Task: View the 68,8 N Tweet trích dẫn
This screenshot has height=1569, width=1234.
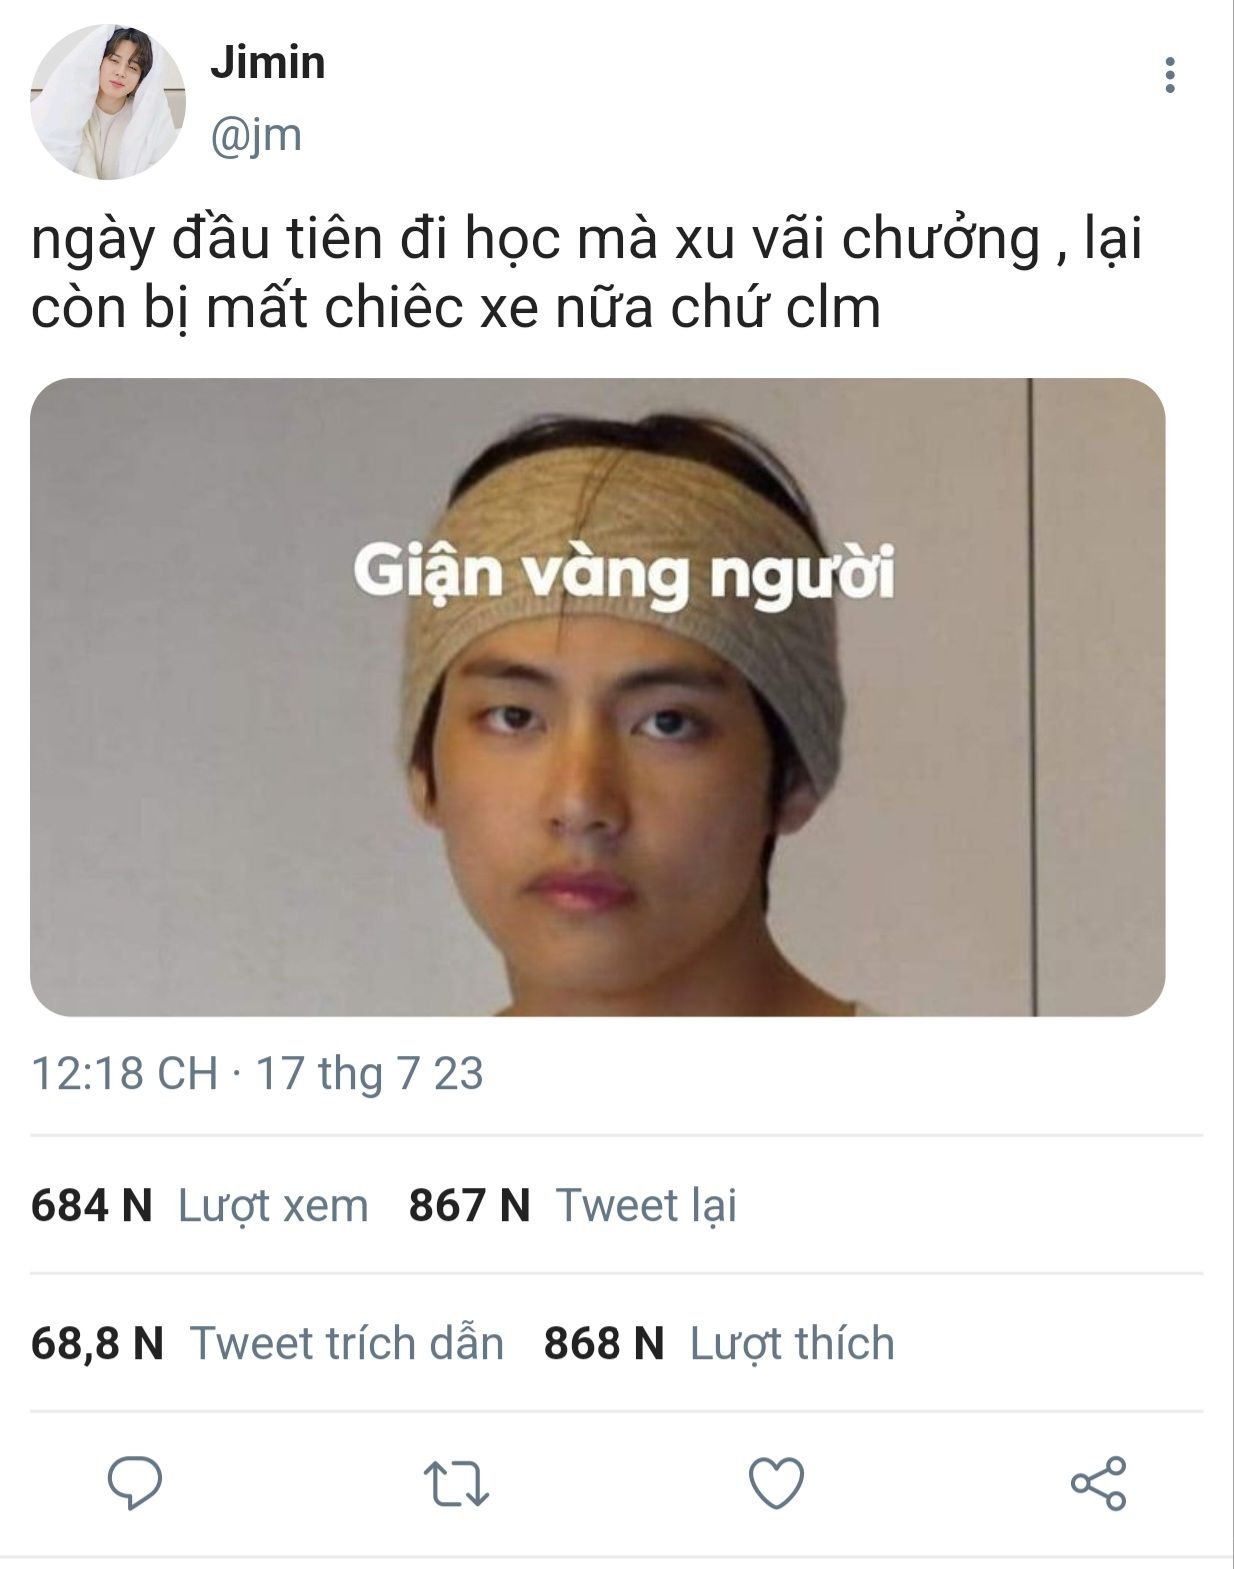Action: (x=267, y=1343)
